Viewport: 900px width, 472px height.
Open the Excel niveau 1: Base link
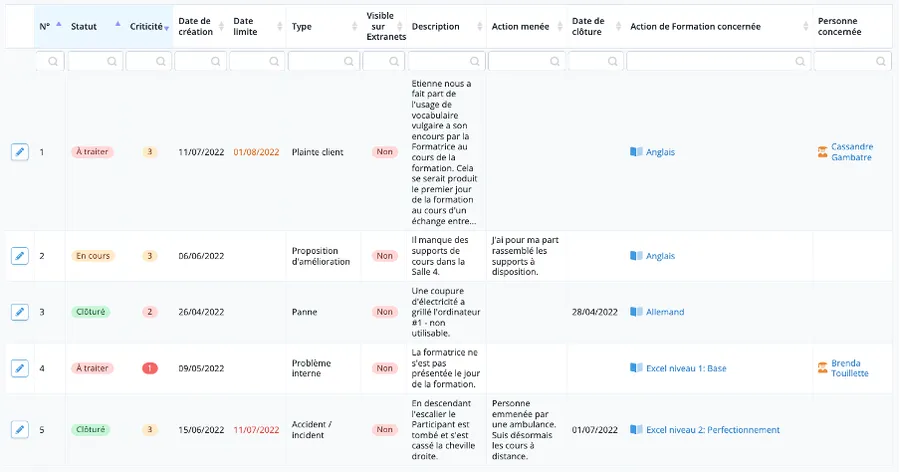[x=686, y=368]
